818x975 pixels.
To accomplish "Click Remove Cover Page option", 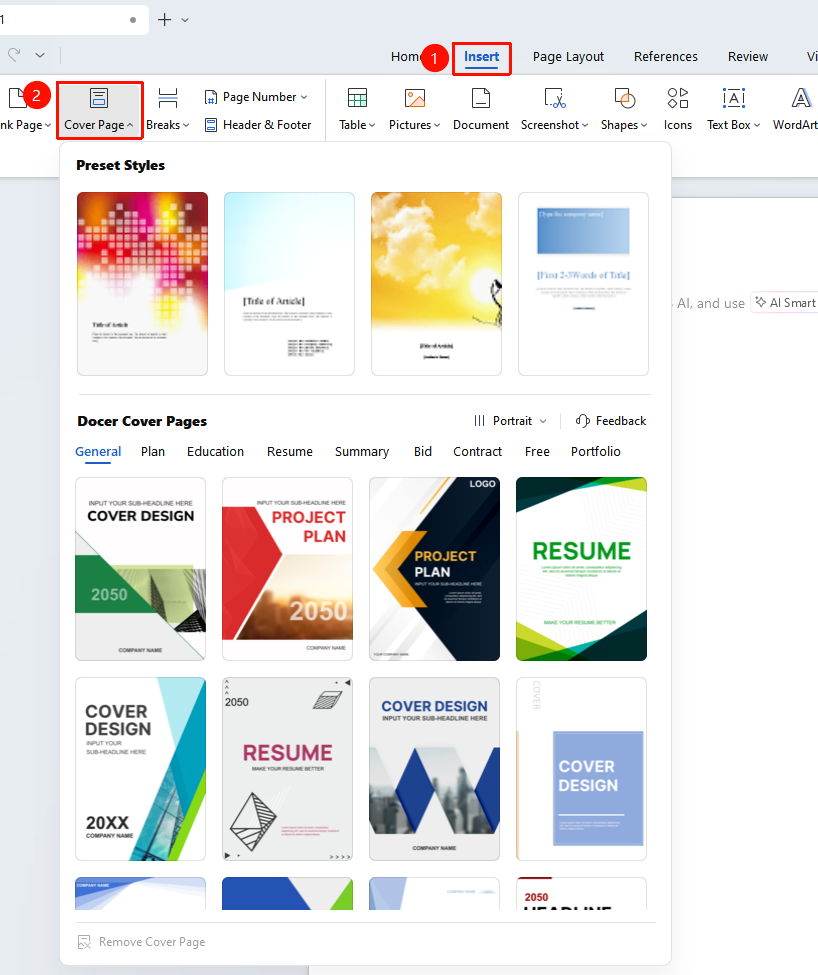I will click(x=141, y=942).
